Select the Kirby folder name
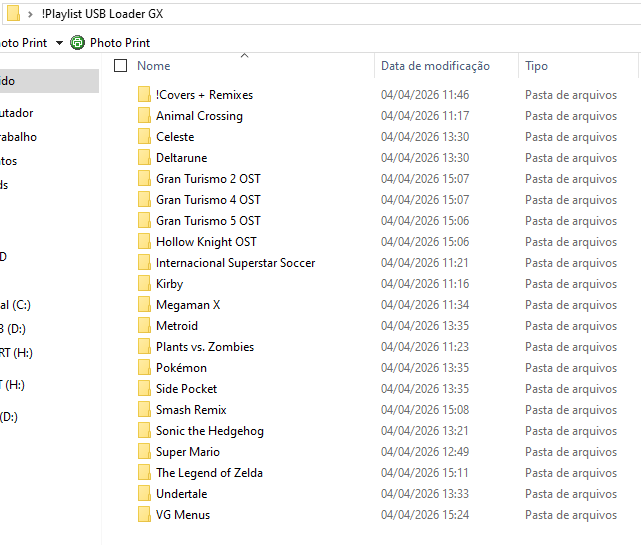Screen dimensions: 641x545 [x=169, y=284]
